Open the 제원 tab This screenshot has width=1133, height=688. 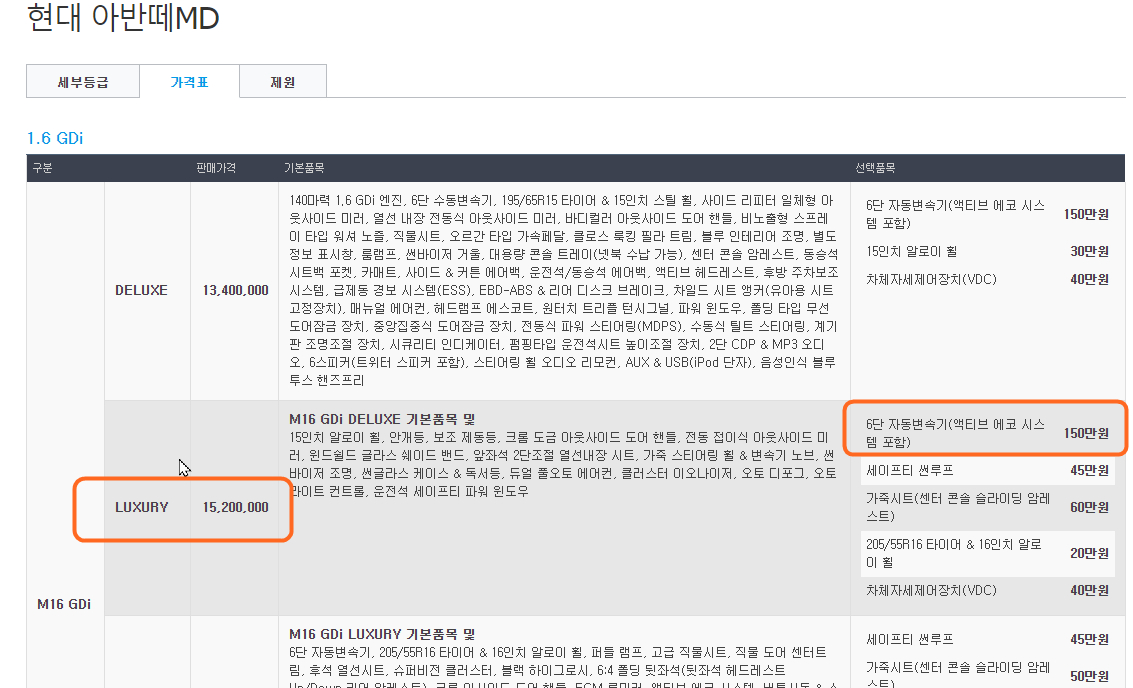pos(283,82)
